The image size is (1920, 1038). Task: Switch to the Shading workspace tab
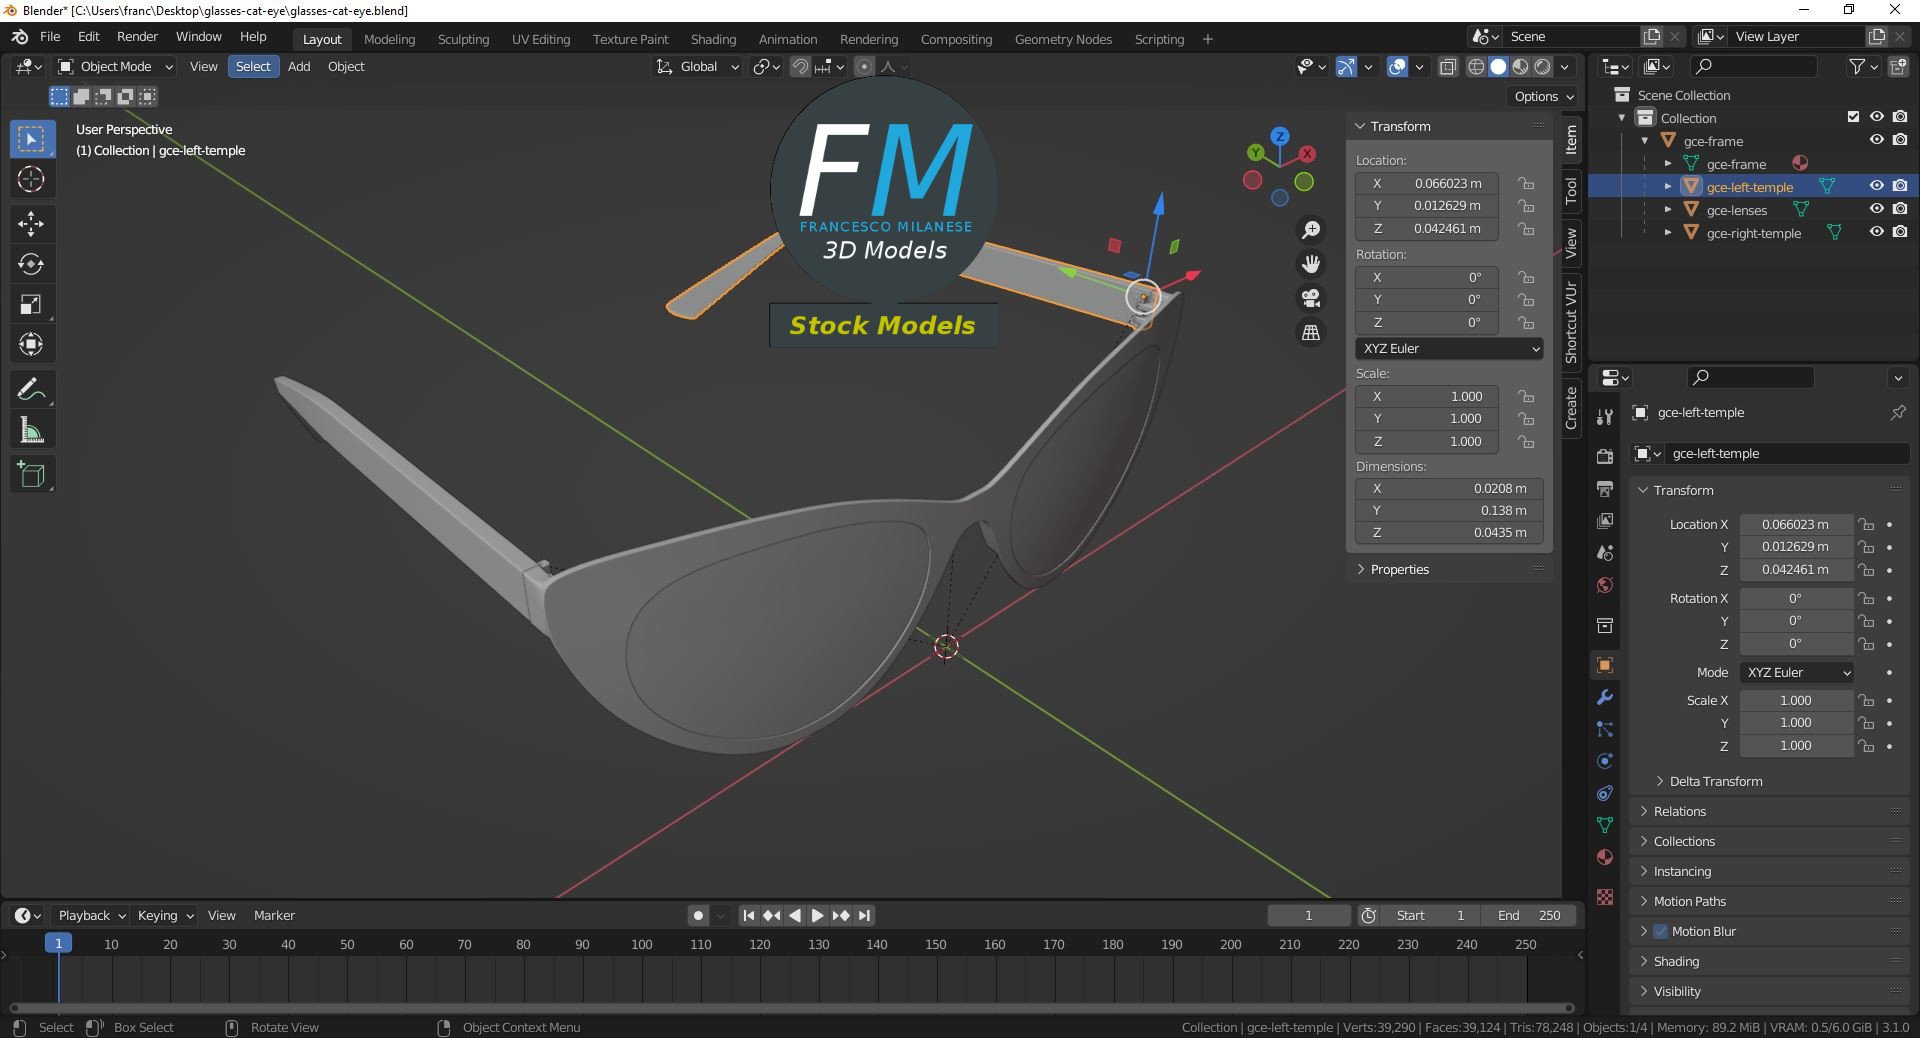point(713,39)
